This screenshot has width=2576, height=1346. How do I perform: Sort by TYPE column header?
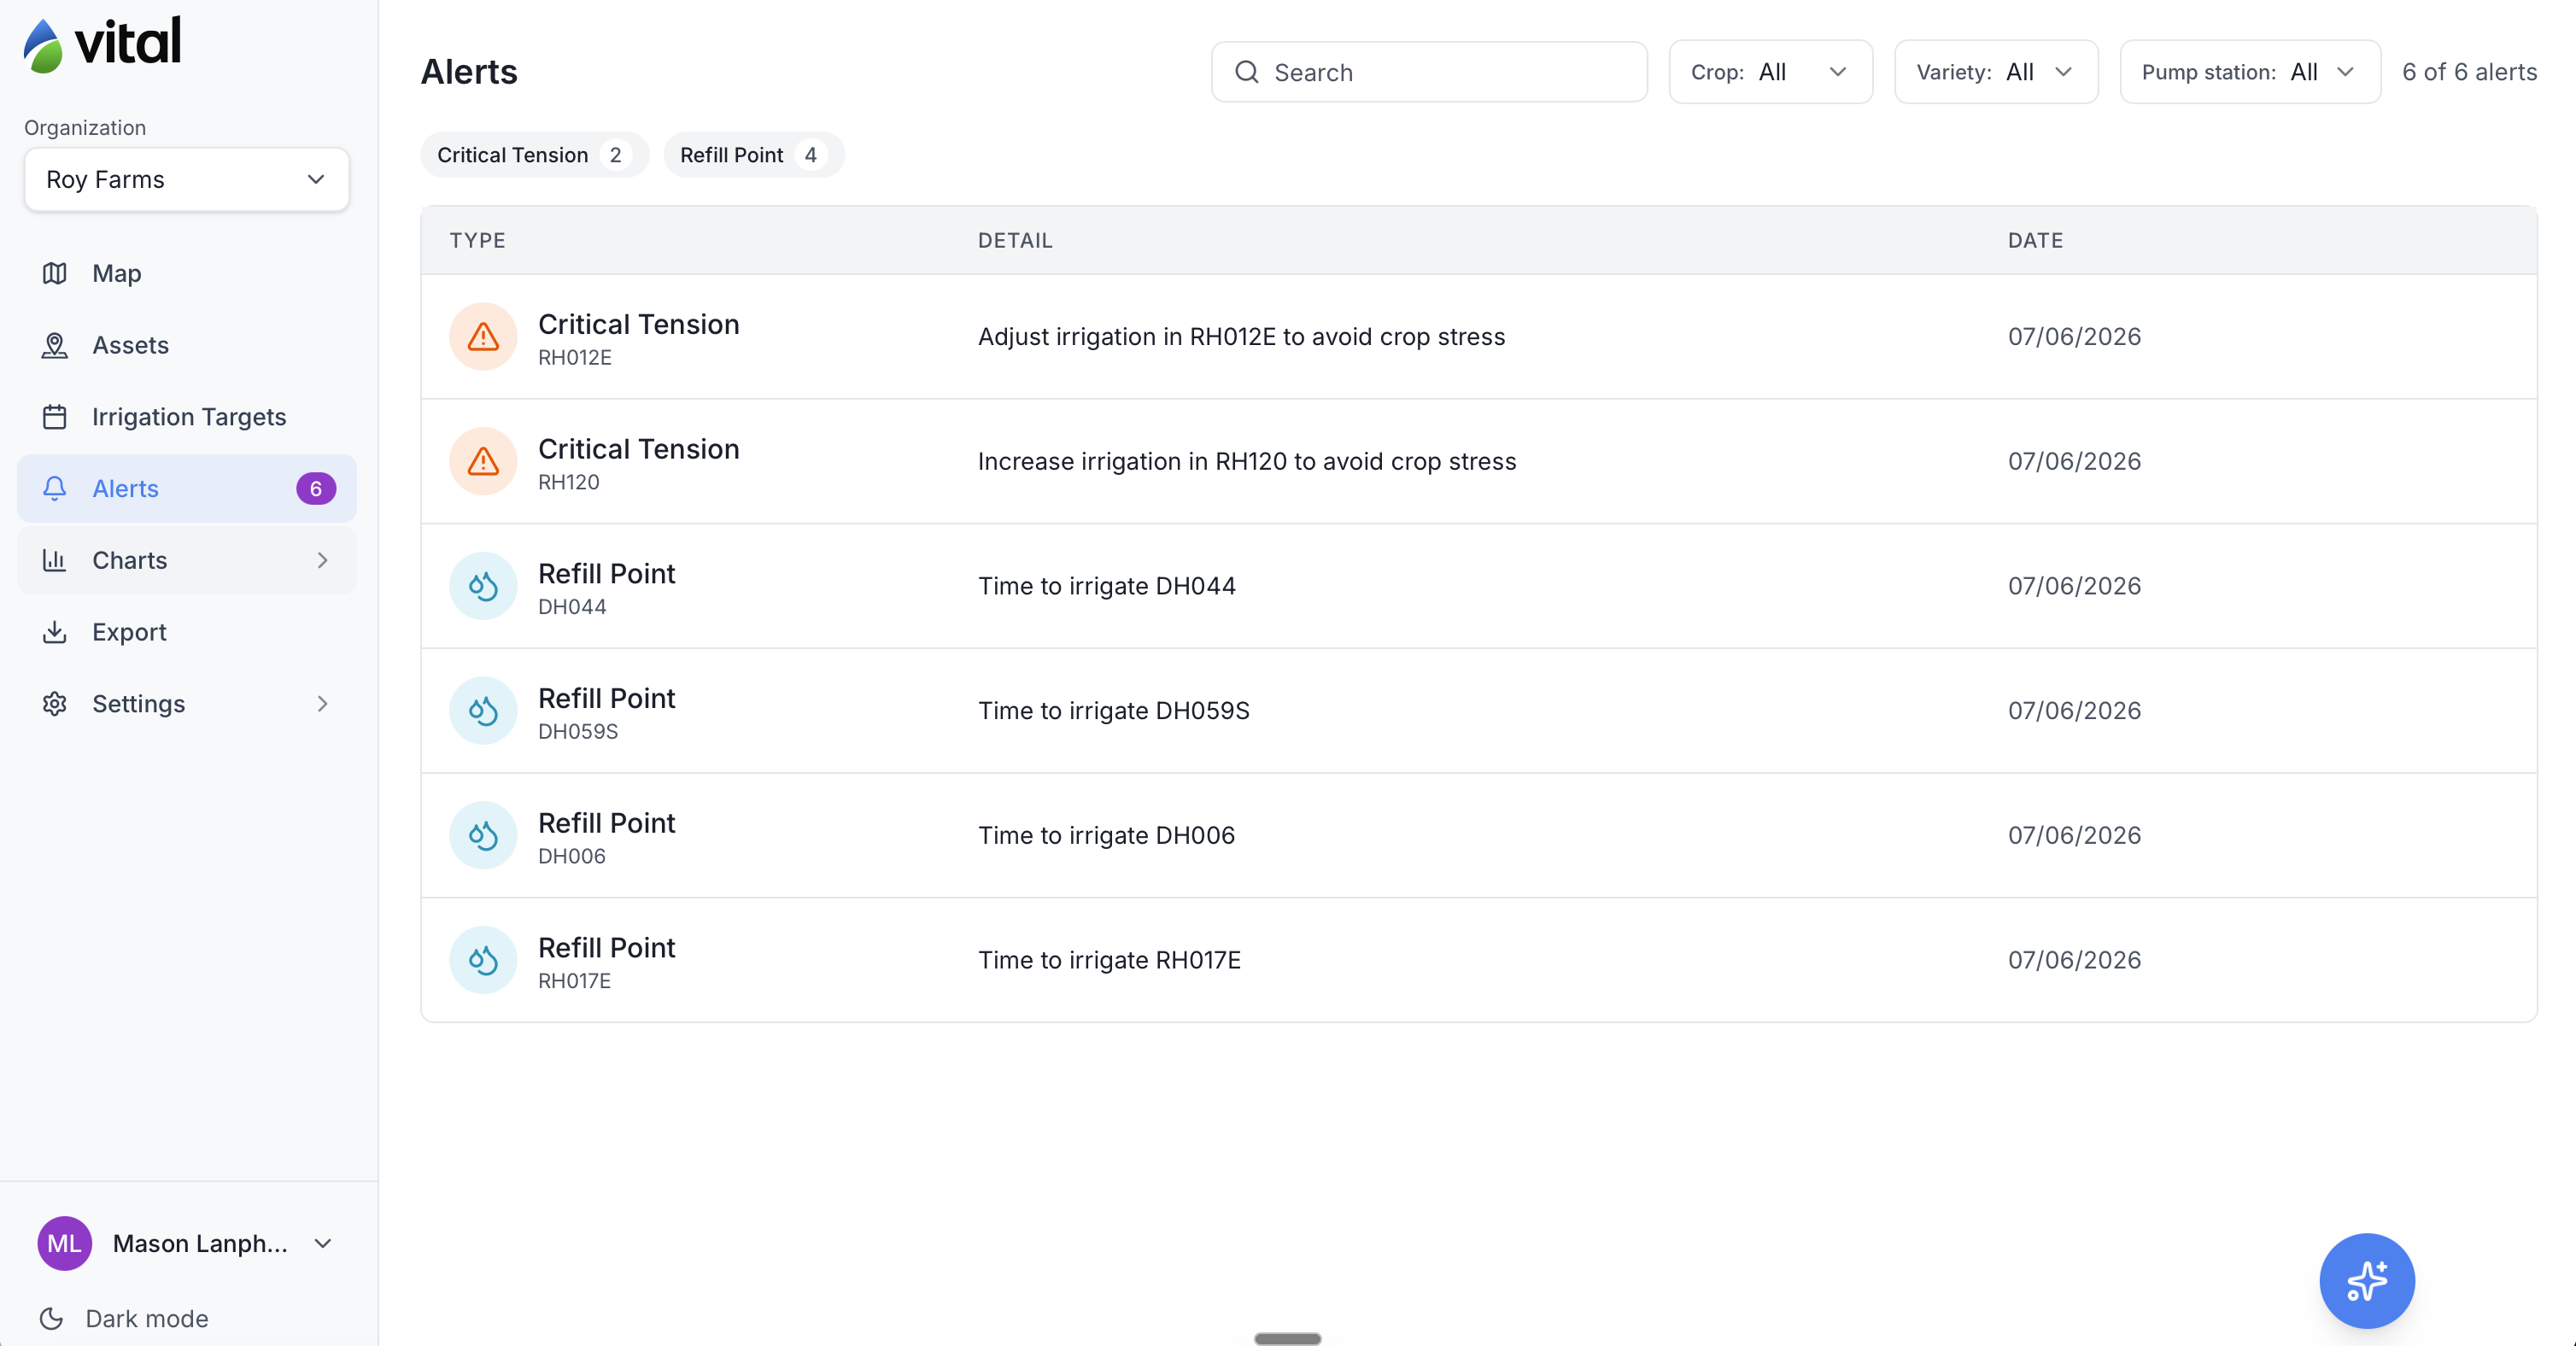477,241
